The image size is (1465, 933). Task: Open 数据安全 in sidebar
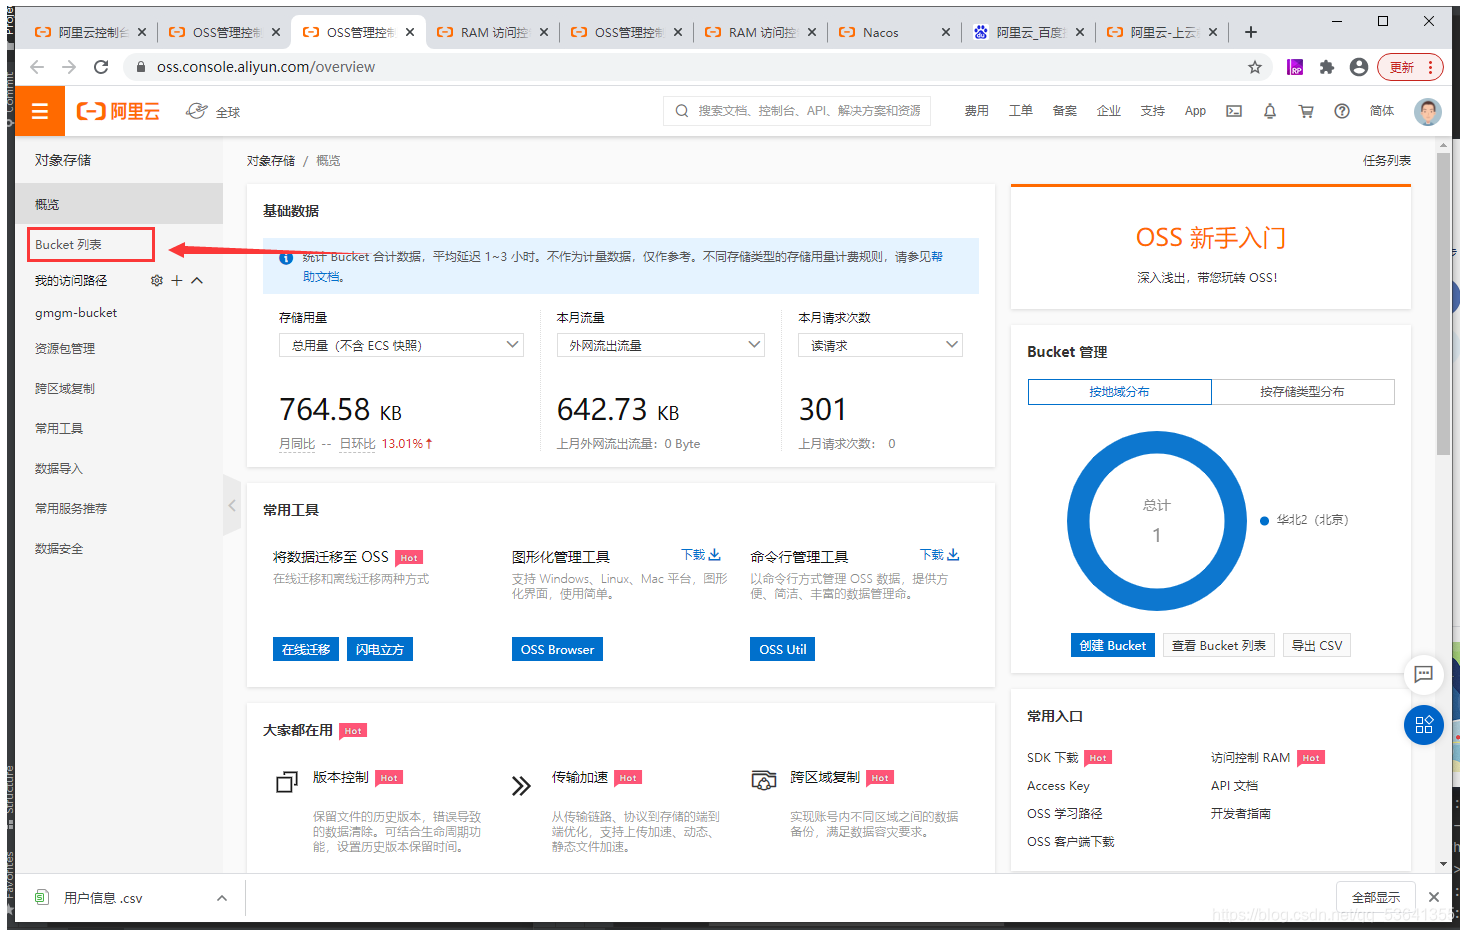point(59,549)
